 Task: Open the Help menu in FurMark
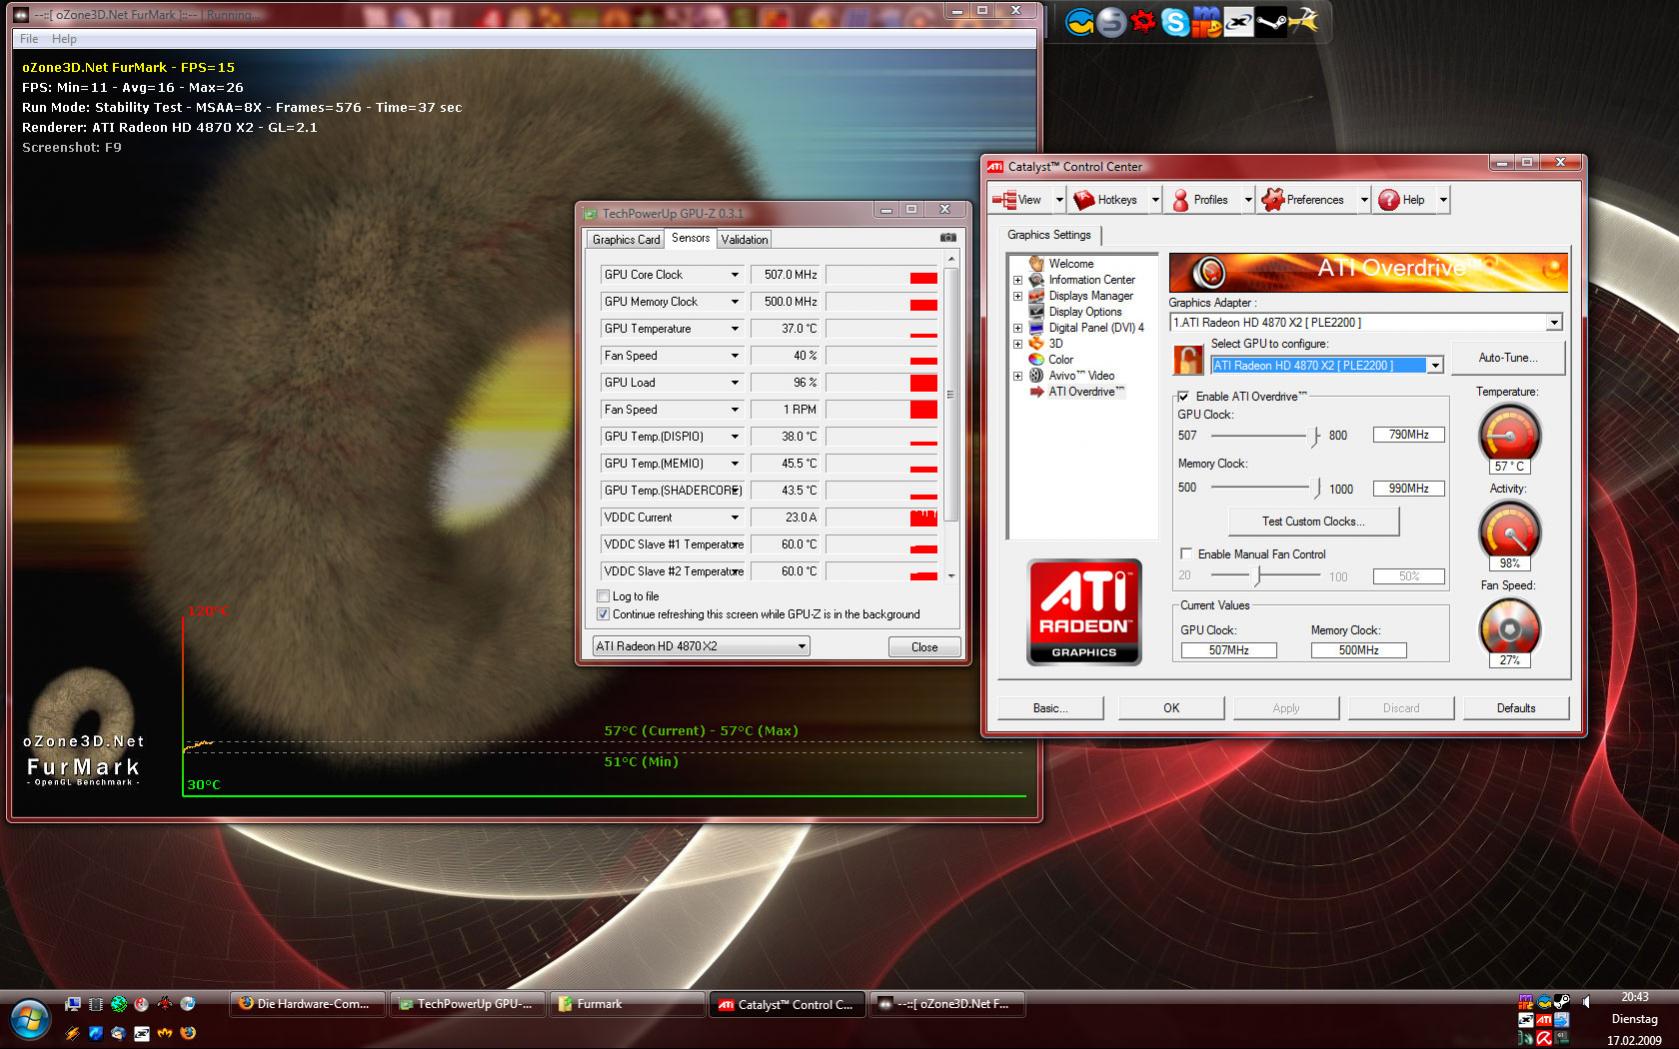[64, 39]
